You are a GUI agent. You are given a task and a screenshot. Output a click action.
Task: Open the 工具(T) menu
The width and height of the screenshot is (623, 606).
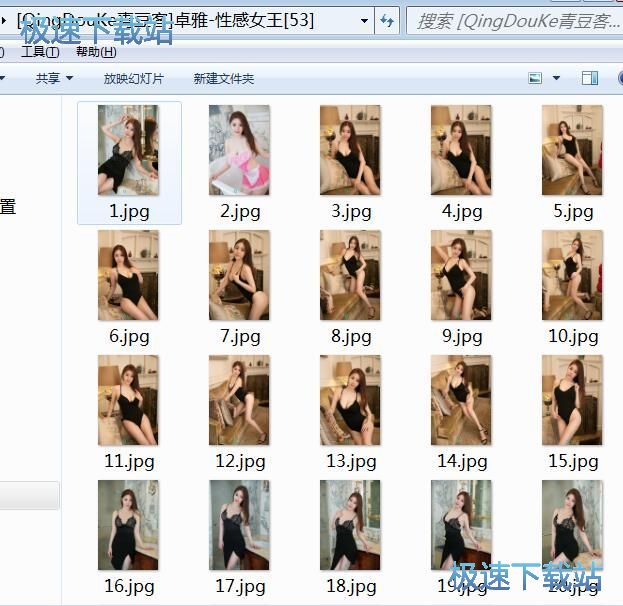40,52
